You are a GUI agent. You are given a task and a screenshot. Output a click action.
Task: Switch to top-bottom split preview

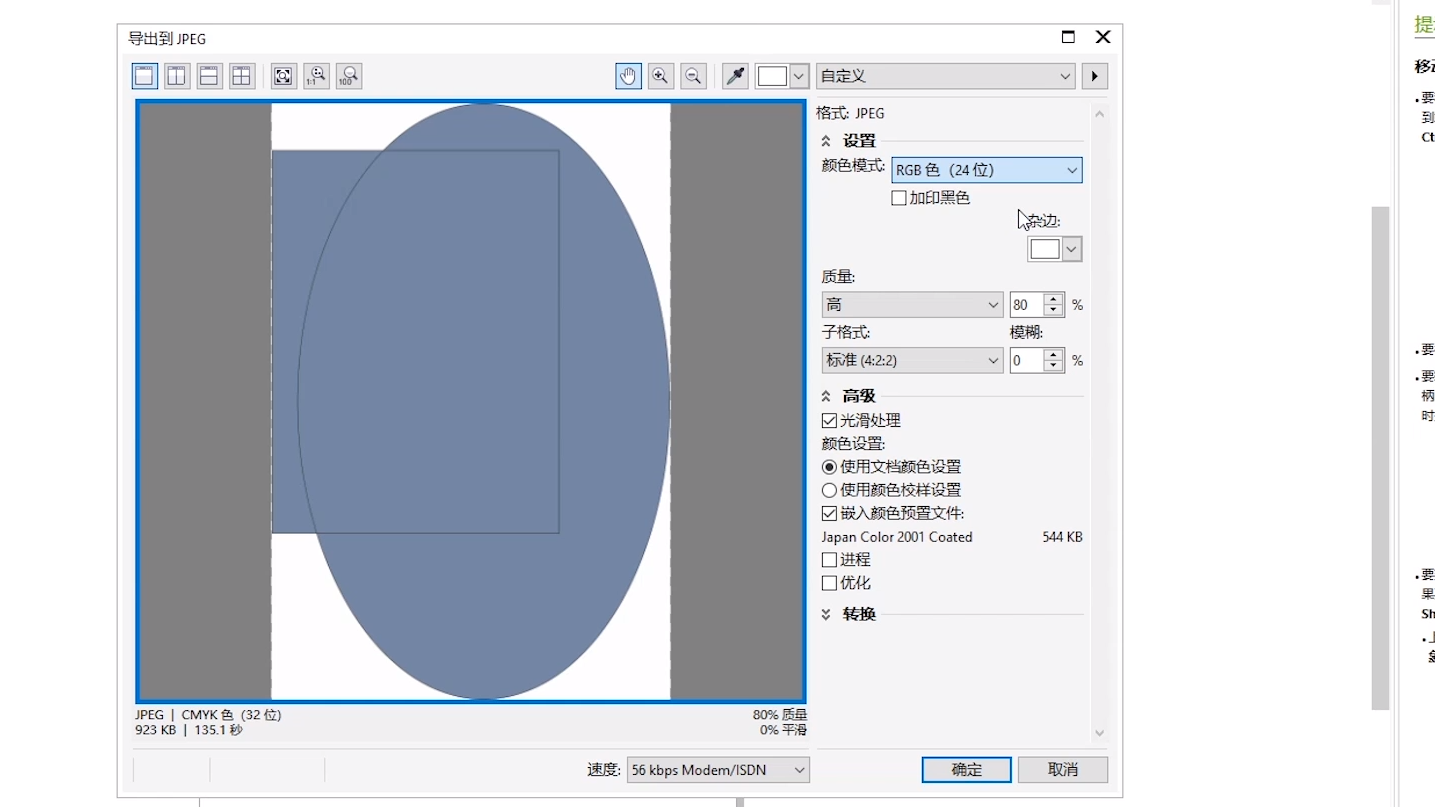[x=209, y=76]
